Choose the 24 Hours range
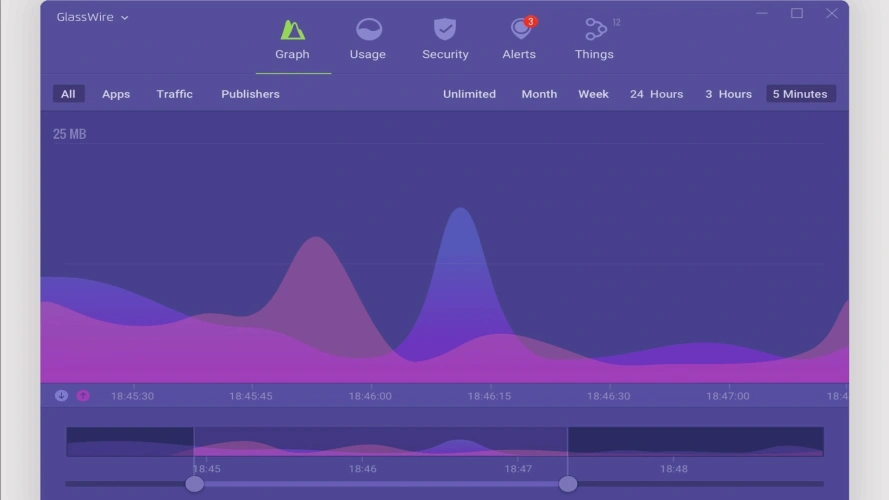The height and width of the screenshot is (500, 889). point(656,94)
